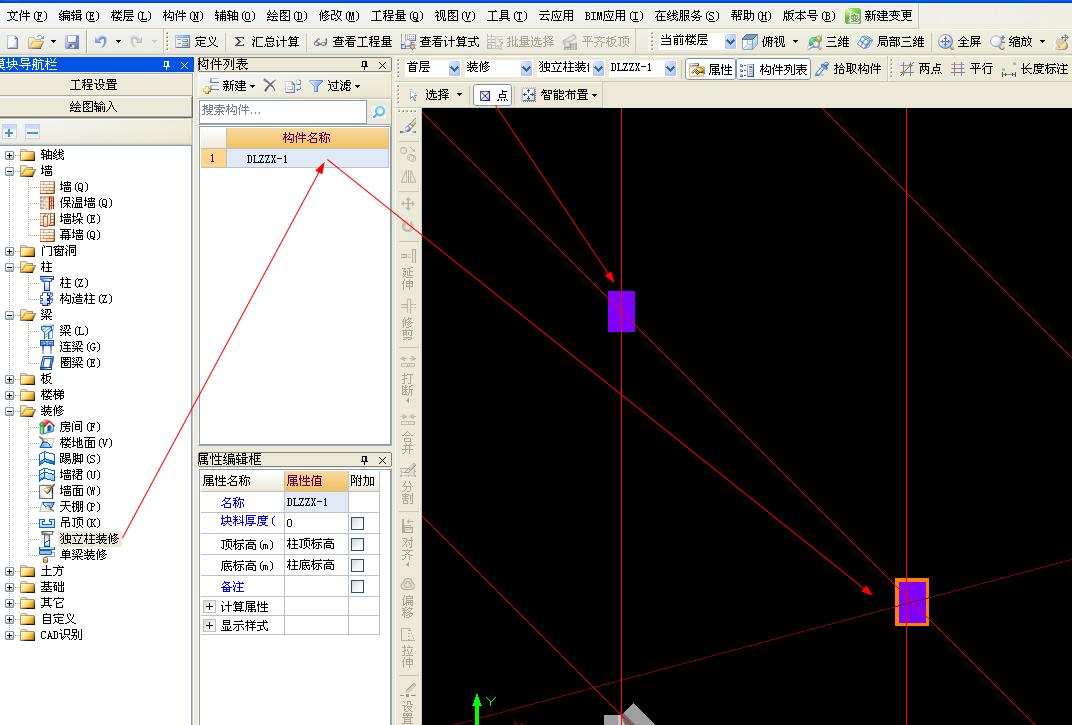Open the 绘图 menu
Image resolution: width=1072 pixels, height=725 pixels.
(x=286, y=15)
